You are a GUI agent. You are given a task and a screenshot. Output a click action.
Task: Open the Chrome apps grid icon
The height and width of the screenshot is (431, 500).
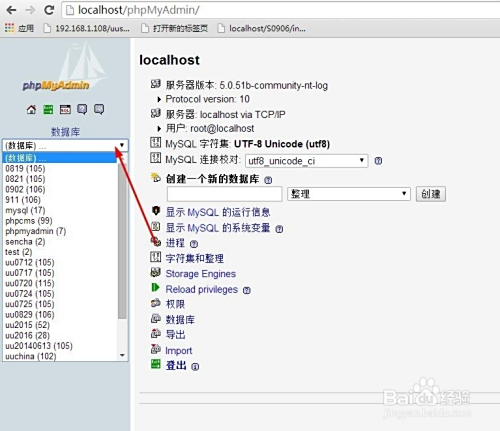[x=9, y=28]
